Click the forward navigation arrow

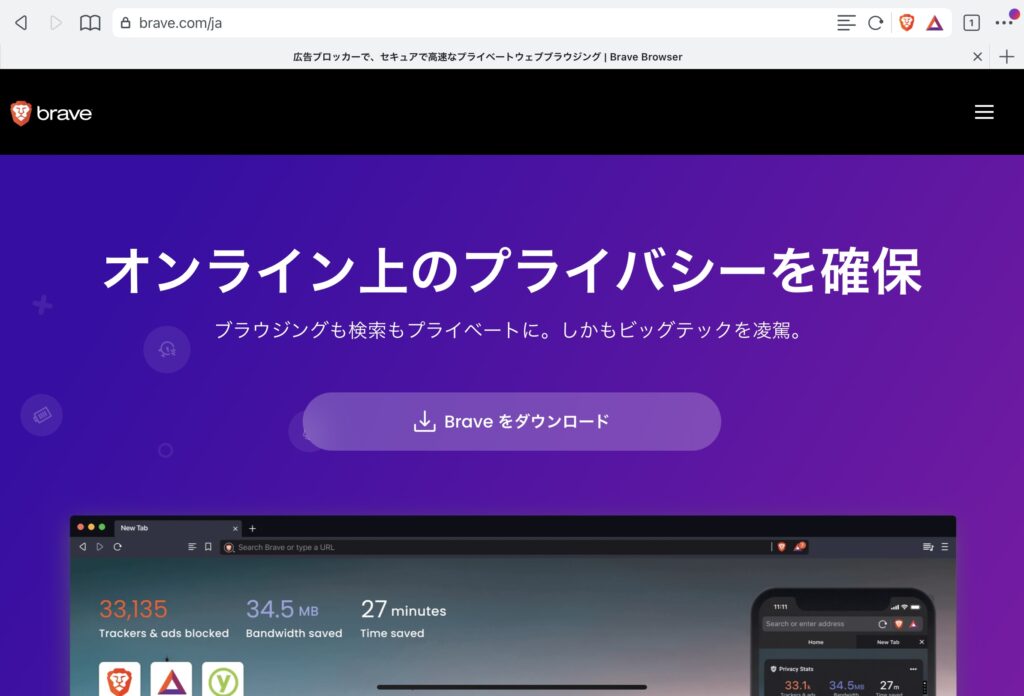[x=56, y=23]
